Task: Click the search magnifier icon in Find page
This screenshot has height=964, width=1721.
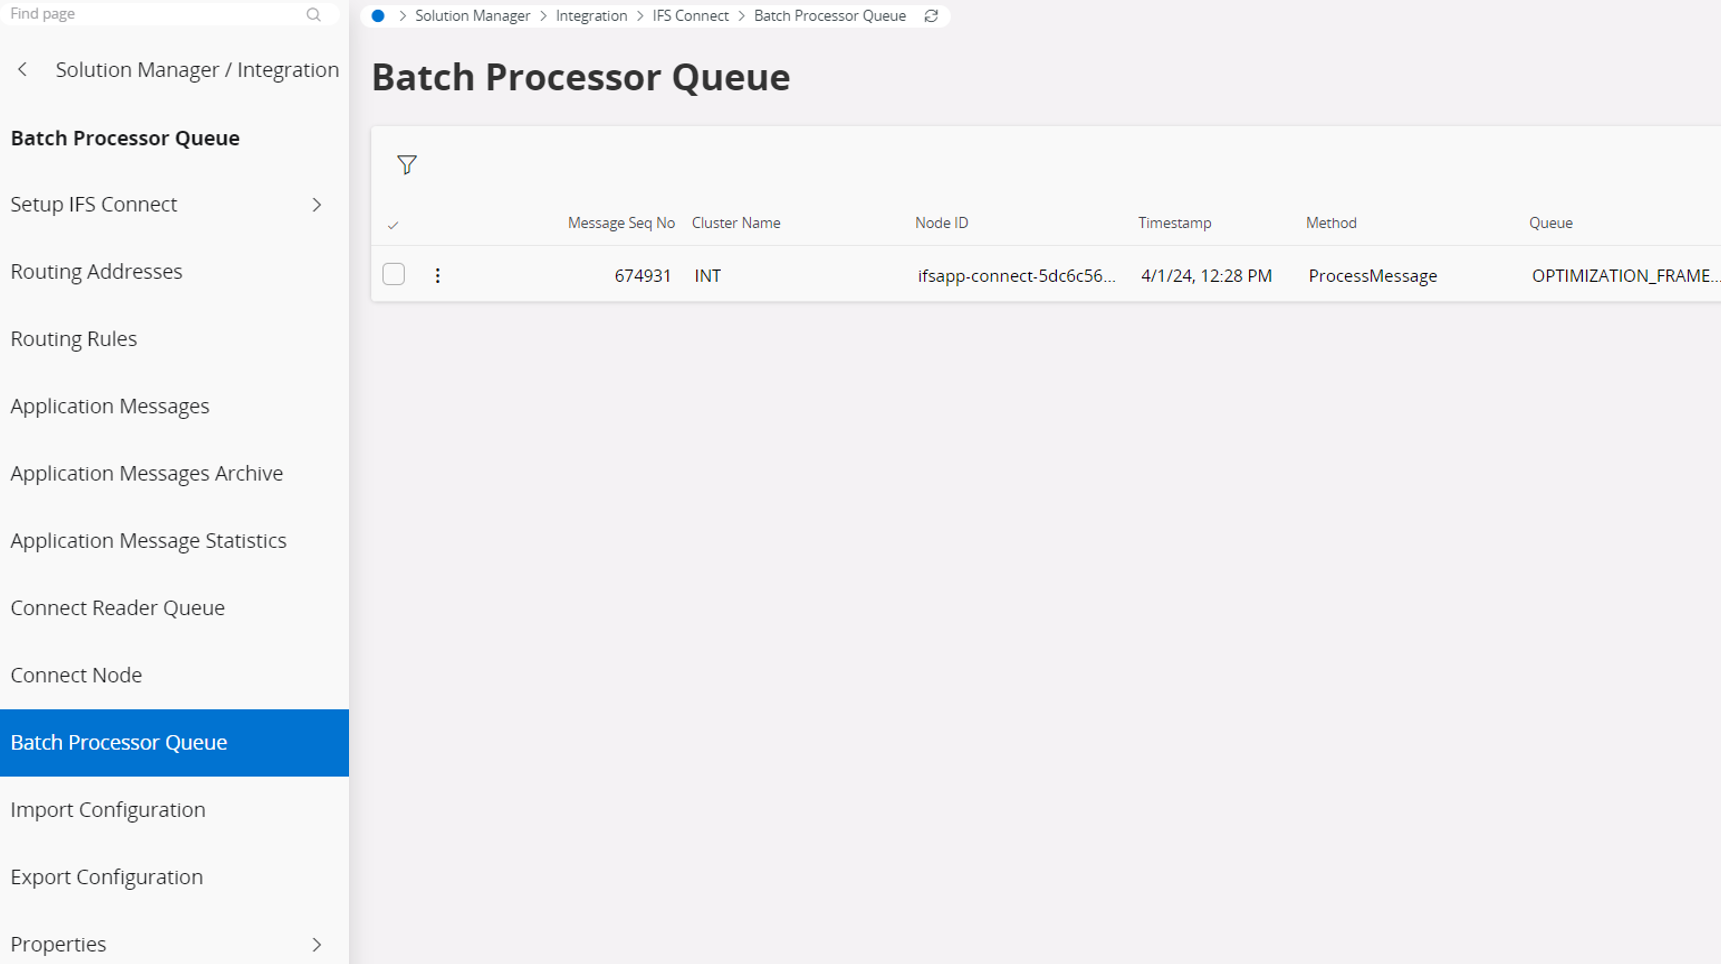Action: [313, 15]
